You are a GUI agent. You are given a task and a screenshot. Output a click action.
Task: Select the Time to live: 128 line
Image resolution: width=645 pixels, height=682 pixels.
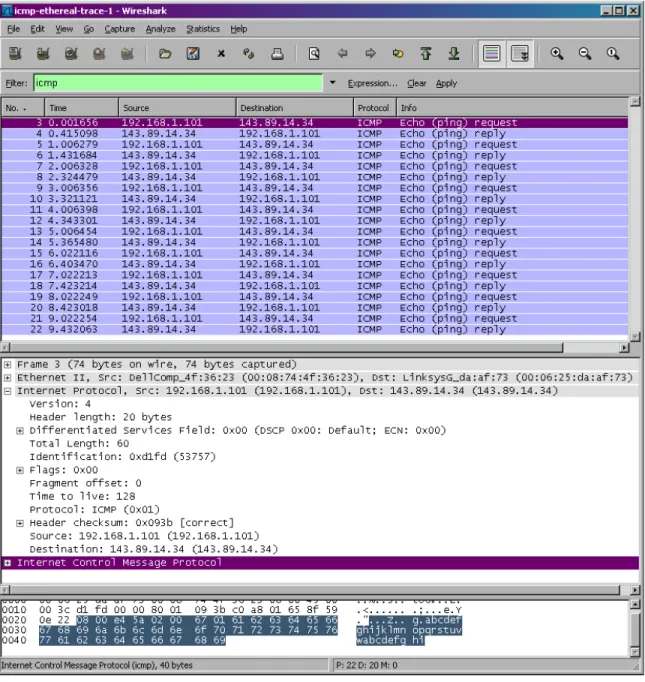[82, 496]
